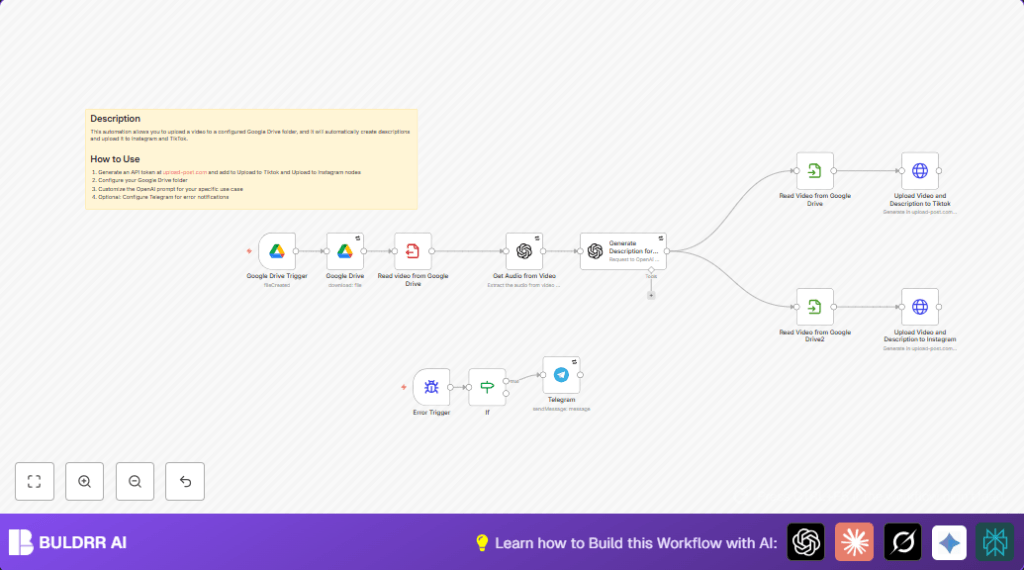Click the black circle-slash AI icon in the banner
This screenshot has width=1024, height=570.
[903, 542]
